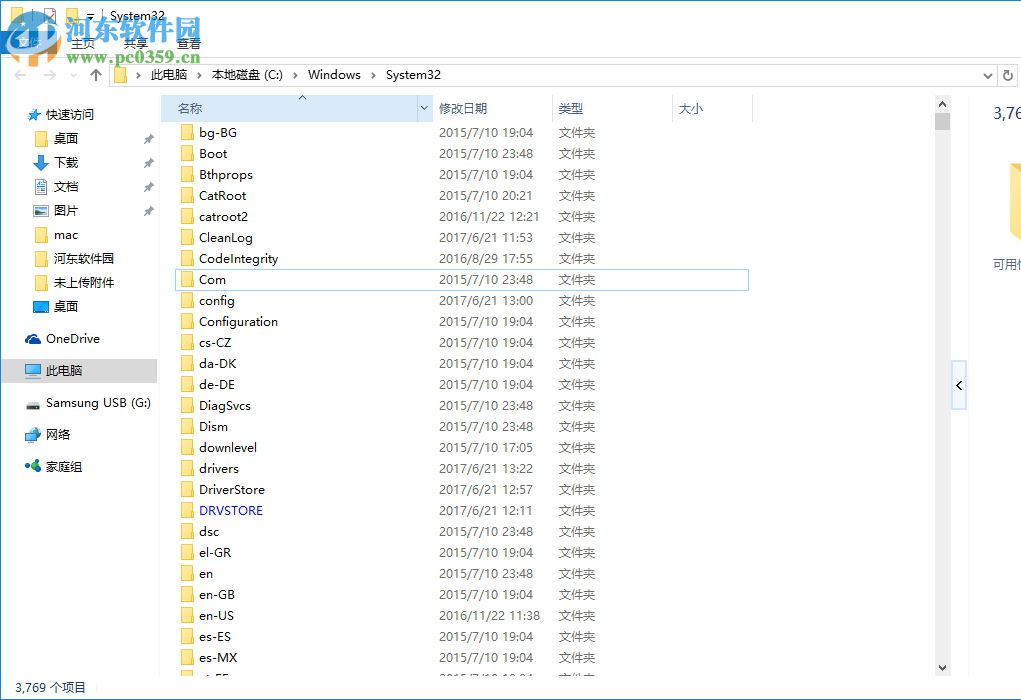Open the Quick Access Toolbar customize dropdown

tap(92, 16)
